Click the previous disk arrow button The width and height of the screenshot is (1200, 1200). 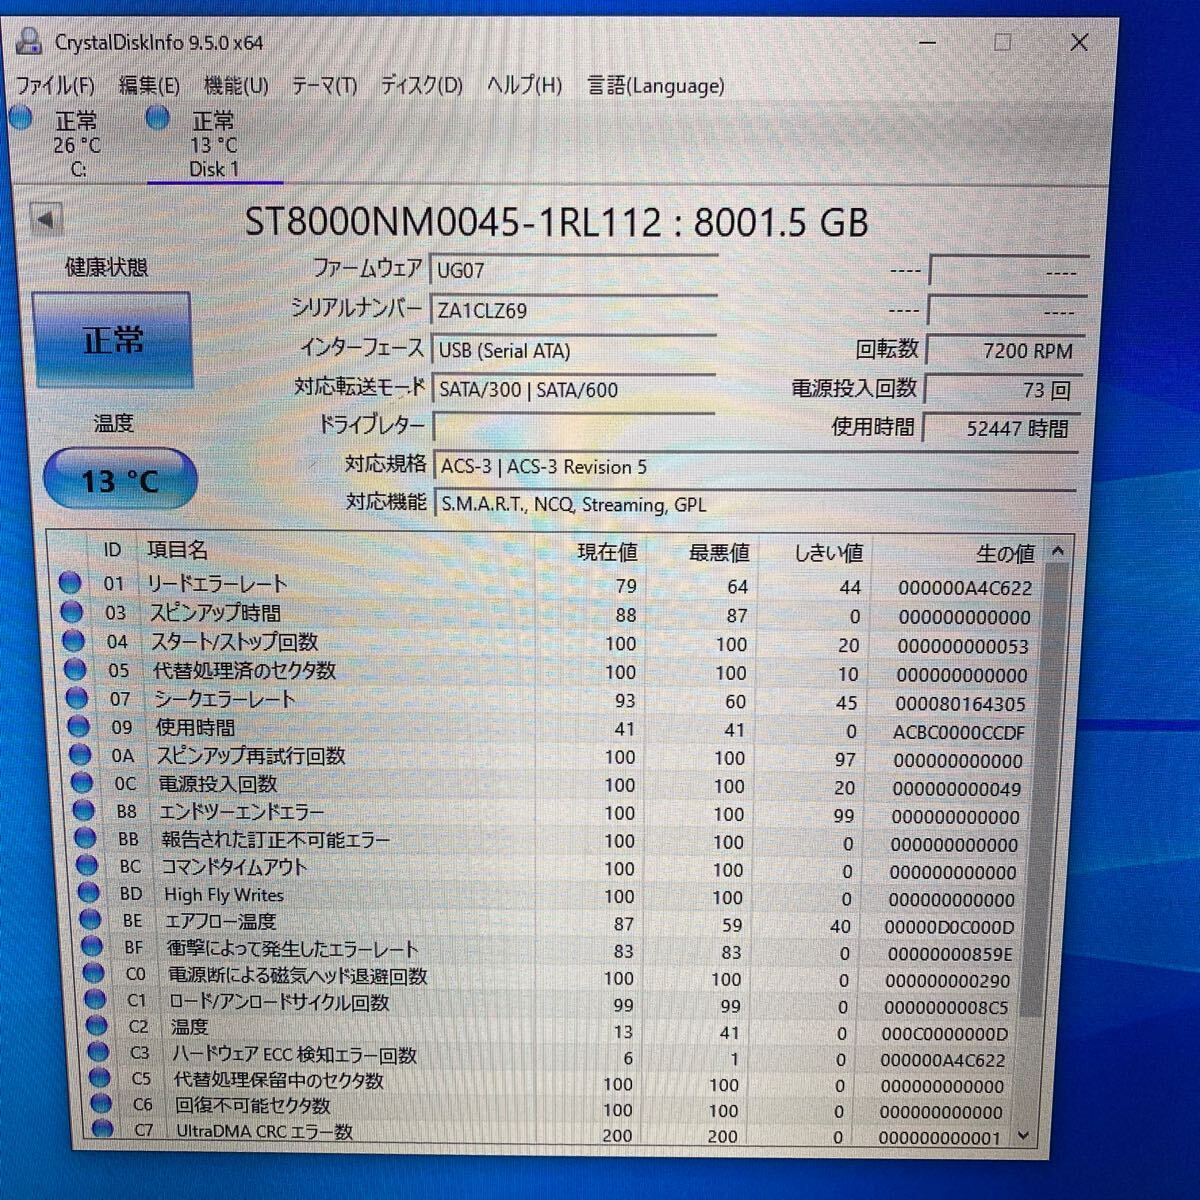point(46,219)
